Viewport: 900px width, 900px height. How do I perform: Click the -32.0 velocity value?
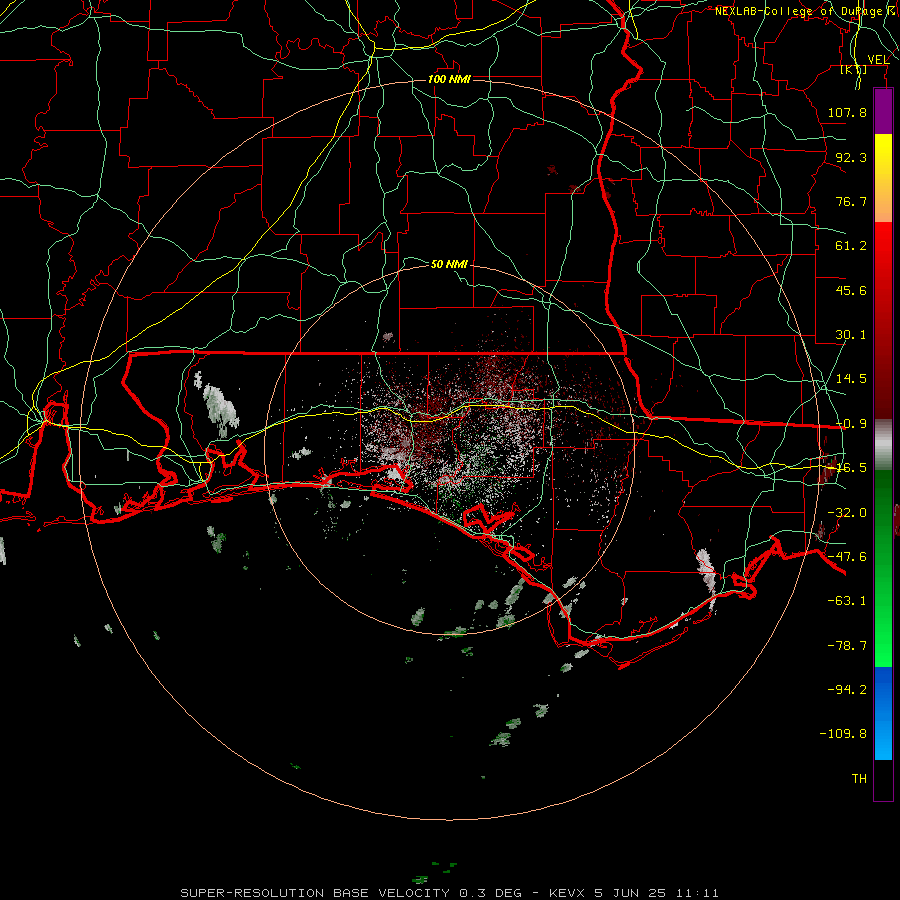coord(847,513)
